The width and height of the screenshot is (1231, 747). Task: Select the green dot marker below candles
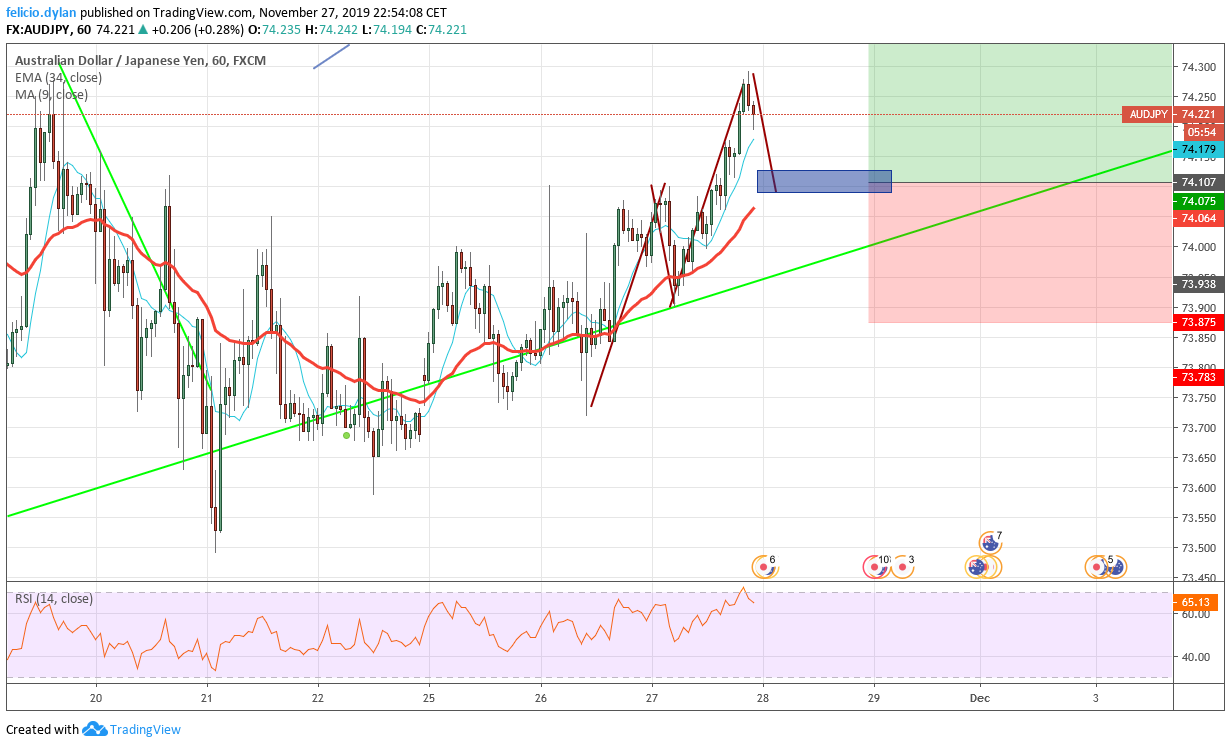tap(347, 435)
